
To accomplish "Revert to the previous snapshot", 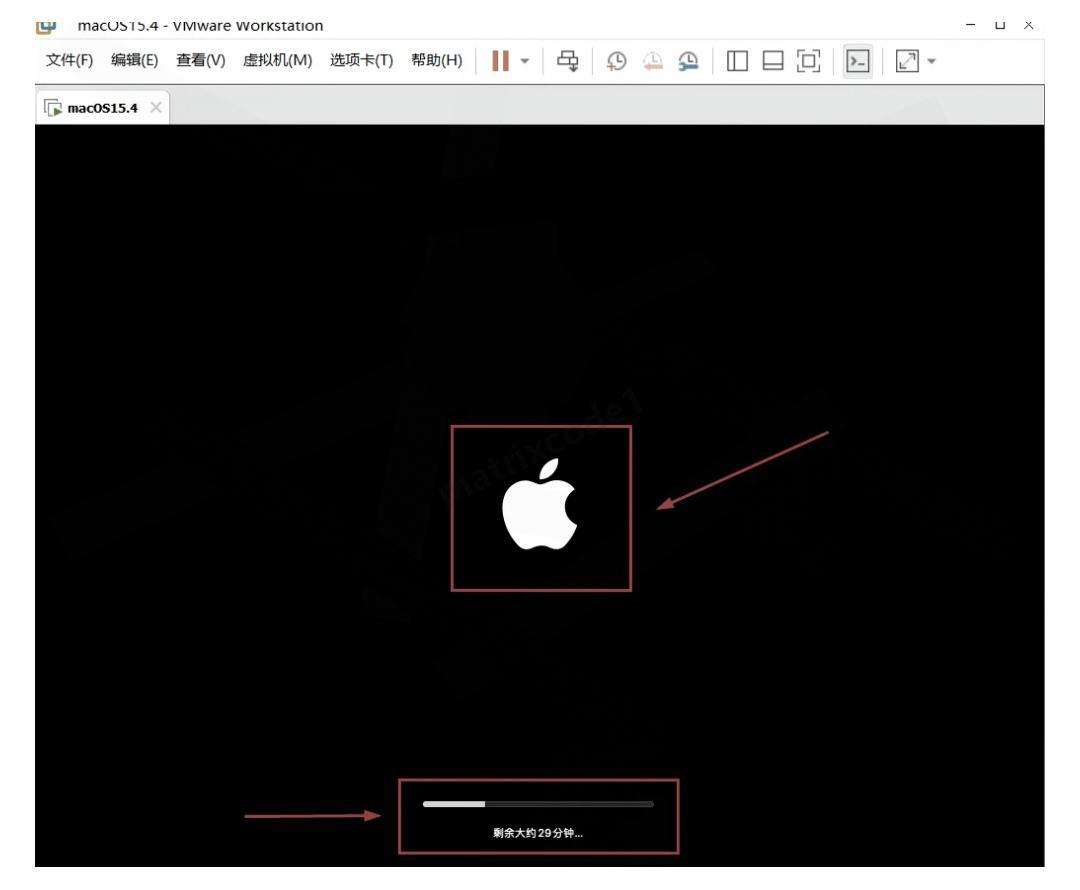I will (652, 61).
